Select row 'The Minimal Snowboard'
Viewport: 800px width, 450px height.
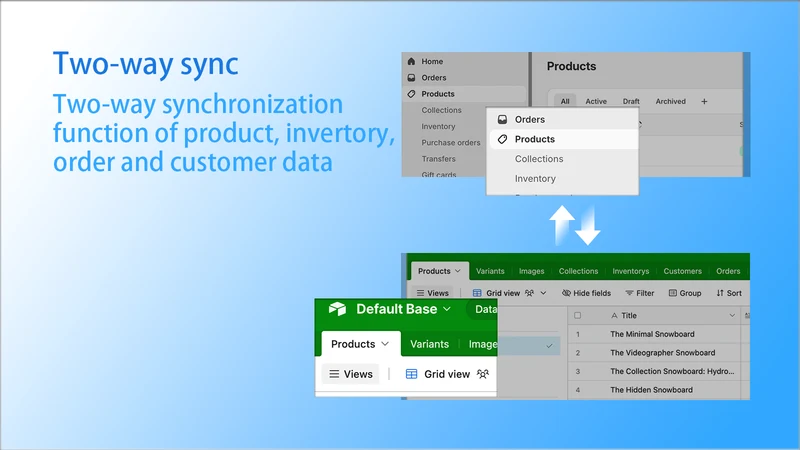pyautogui.click(x=655, y=334)
